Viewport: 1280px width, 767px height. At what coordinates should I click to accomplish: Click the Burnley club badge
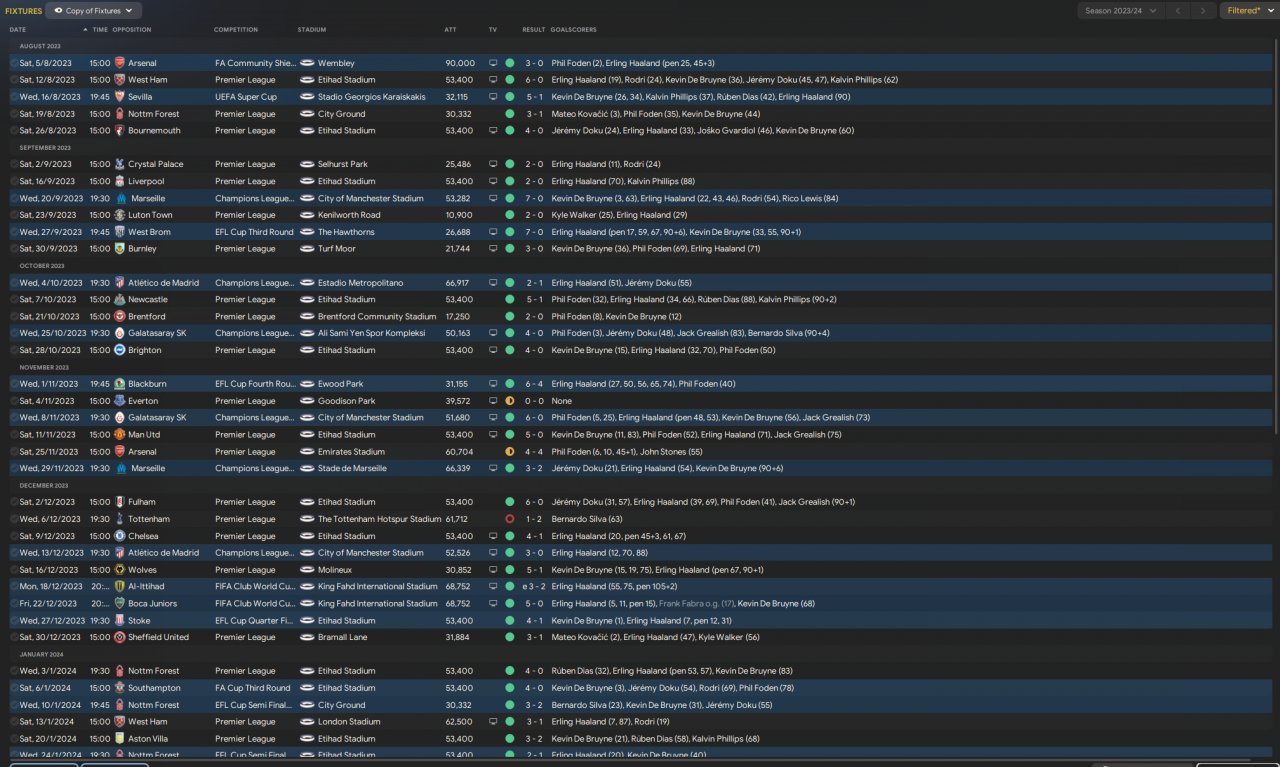click(120, 249)
